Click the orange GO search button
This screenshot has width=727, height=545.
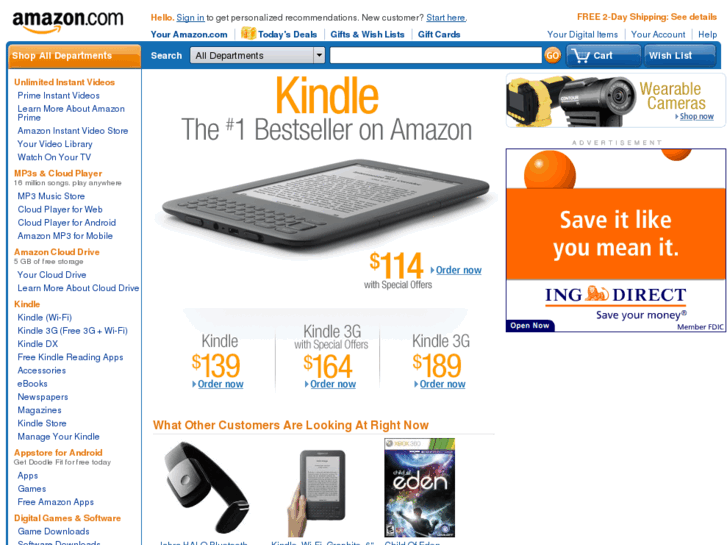(552, 56)
